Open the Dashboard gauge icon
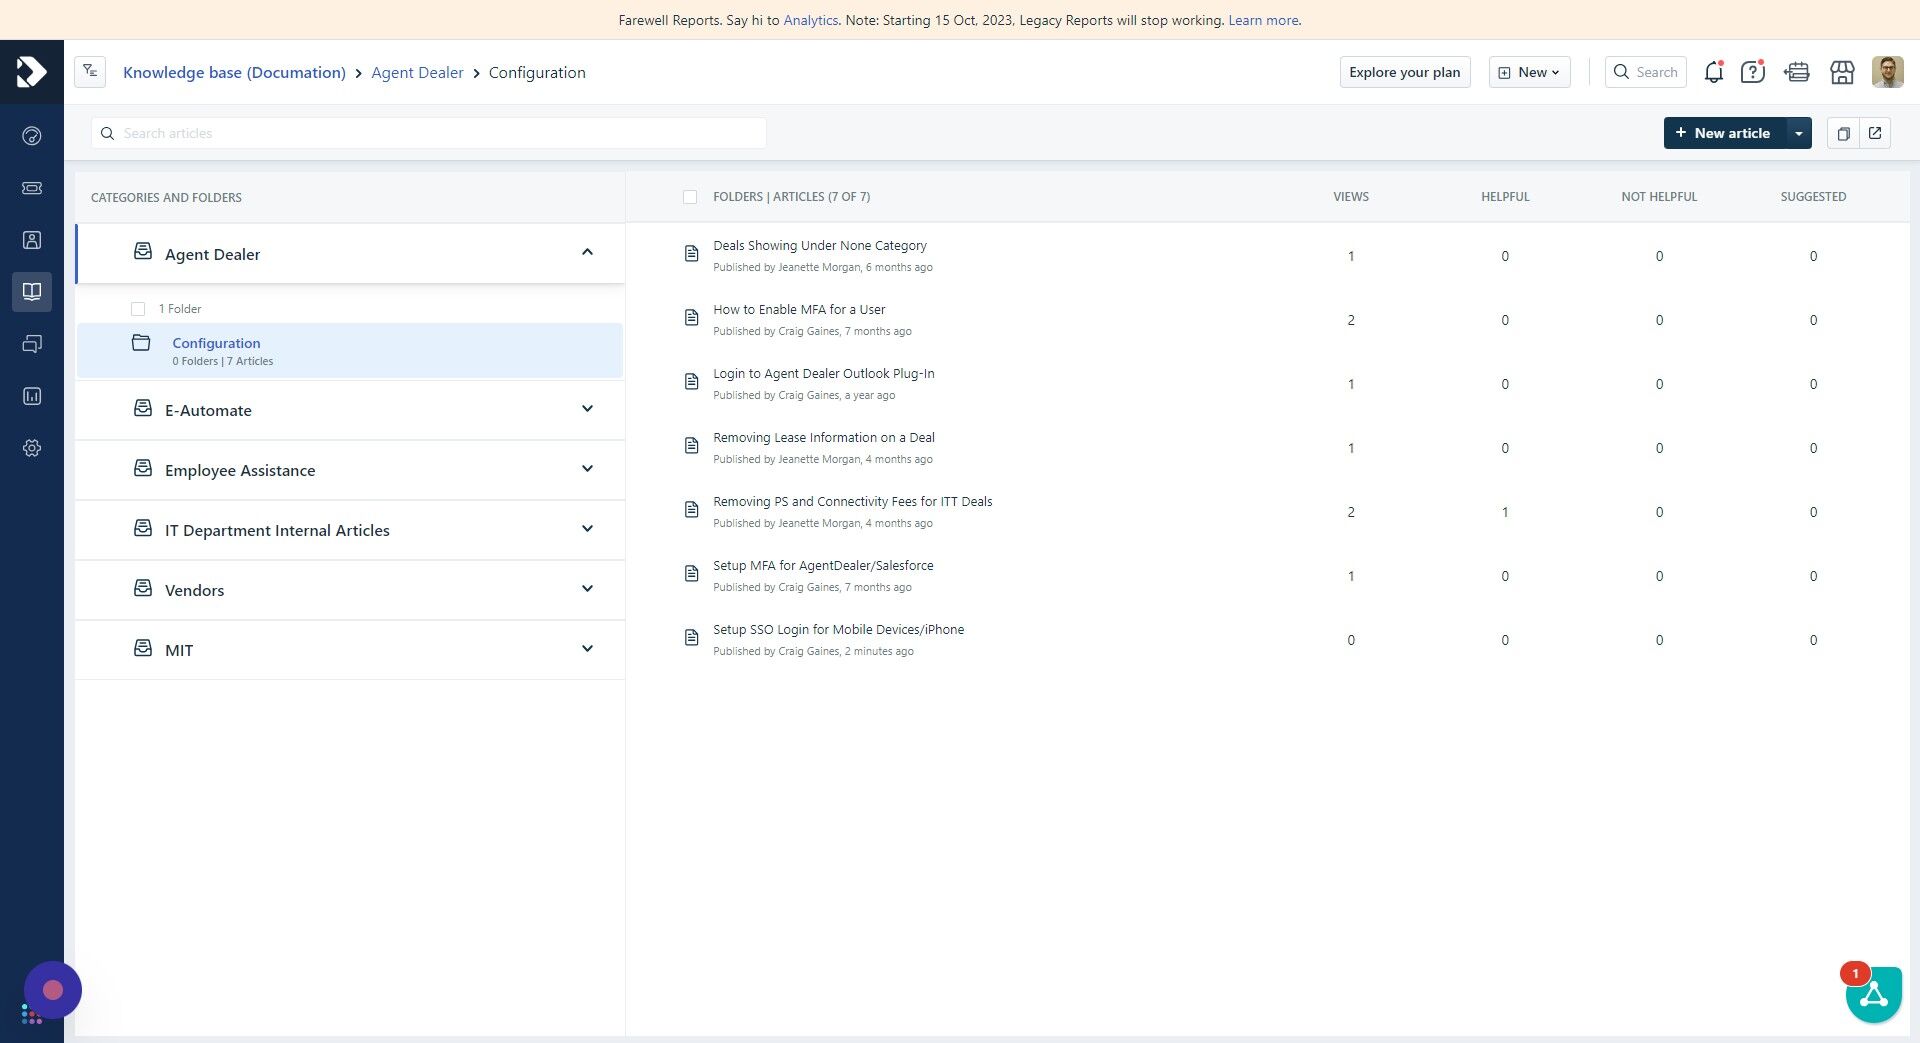Screen dimensions: 1920x1043 coord(32,135)
